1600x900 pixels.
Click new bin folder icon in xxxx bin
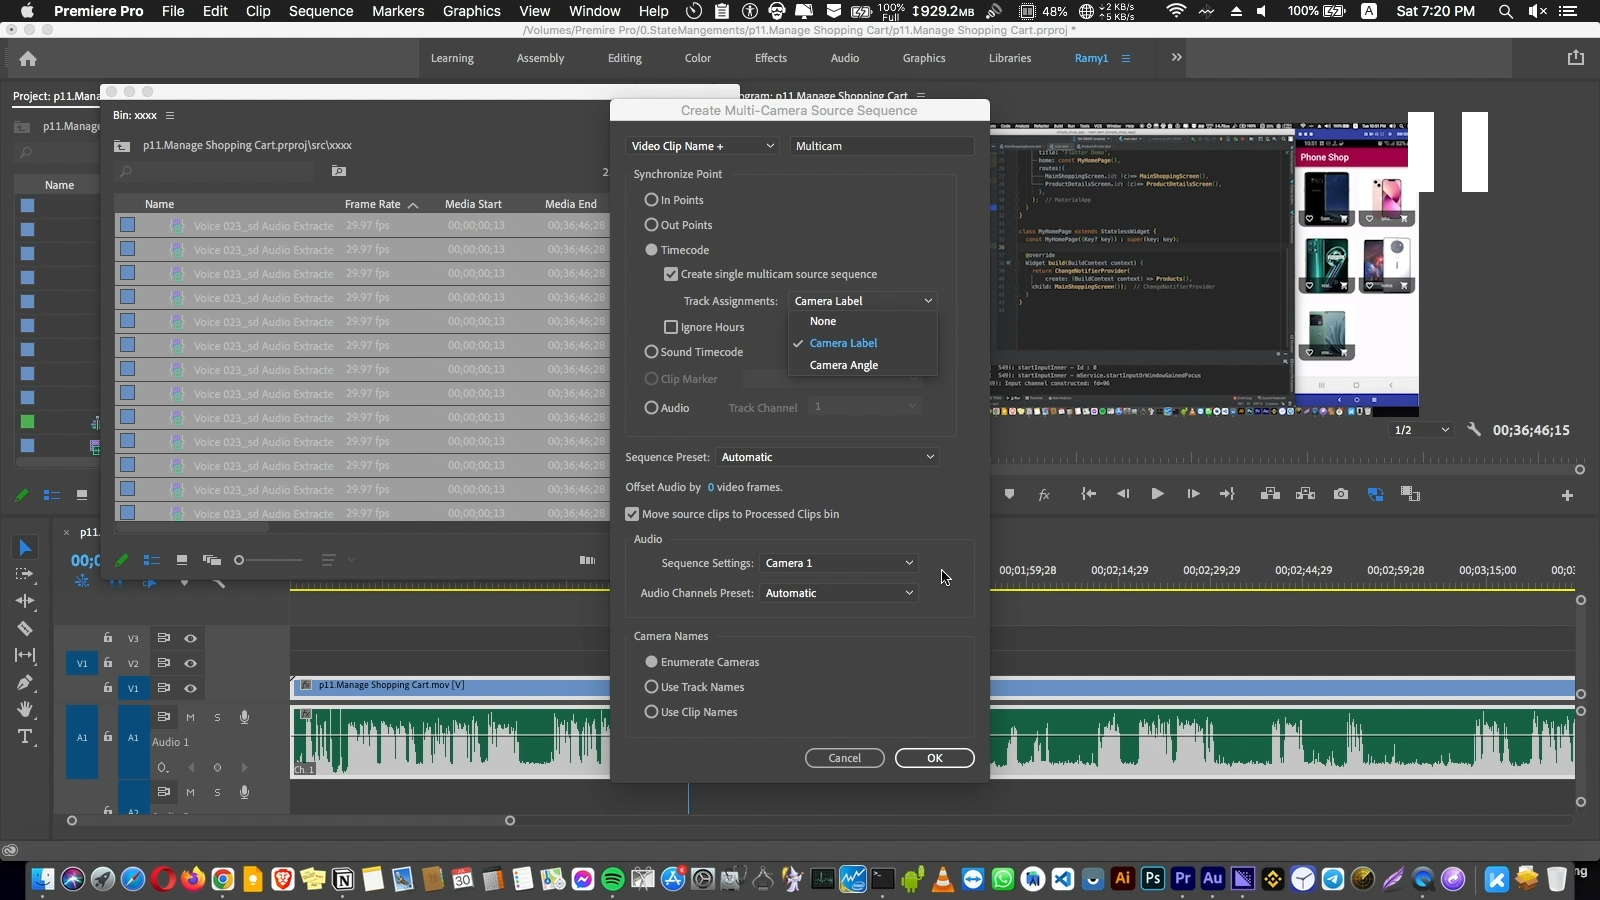click(339, 171)
